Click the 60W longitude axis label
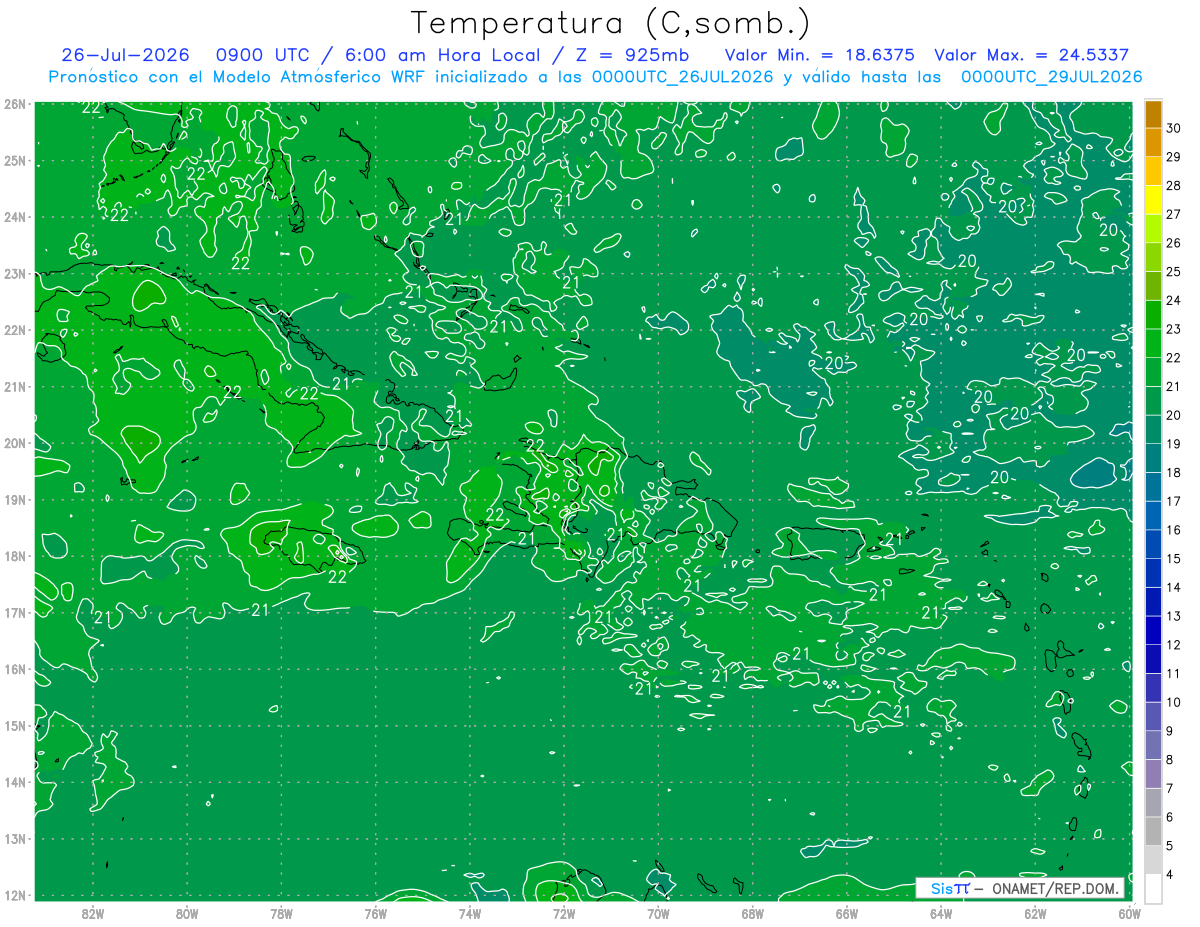The height and width of the screenshot is (927, 1200). pos(1129,913)
